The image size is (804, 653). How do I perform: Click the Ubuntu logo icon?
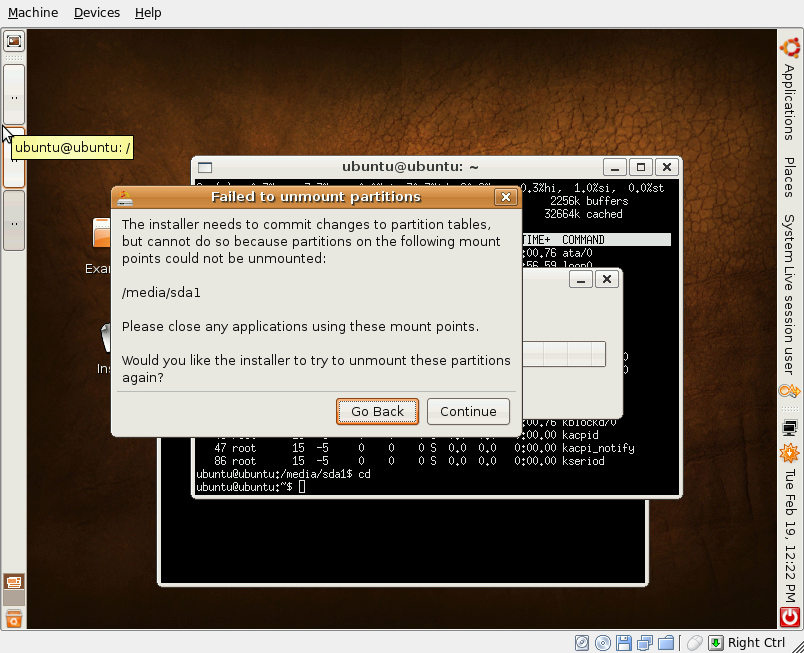[790, 48]
